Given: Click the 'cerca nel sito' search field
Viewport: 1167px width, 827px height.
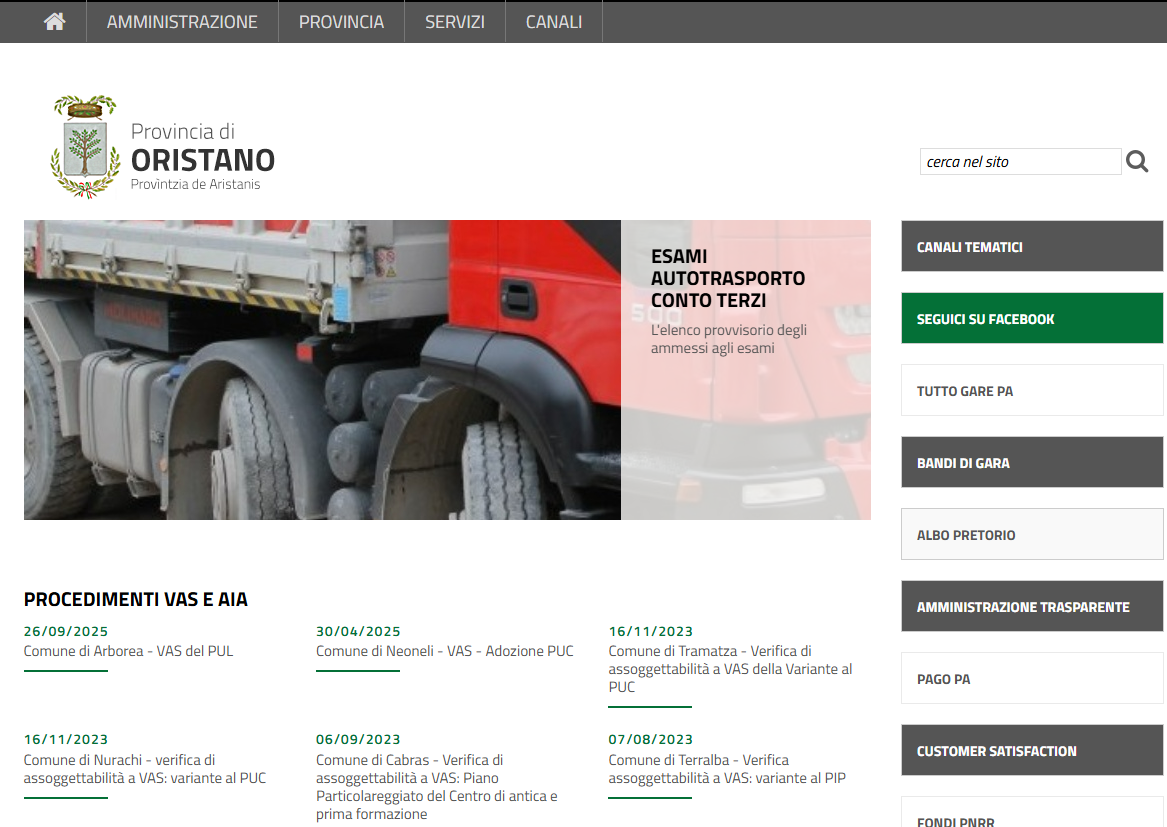Looking at the screenshot, I should point(1020,161).
